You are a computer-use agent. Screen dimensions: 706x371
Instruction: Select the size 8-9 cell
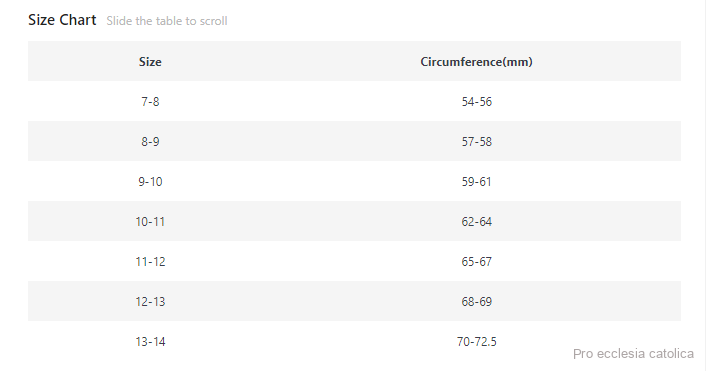150,141
